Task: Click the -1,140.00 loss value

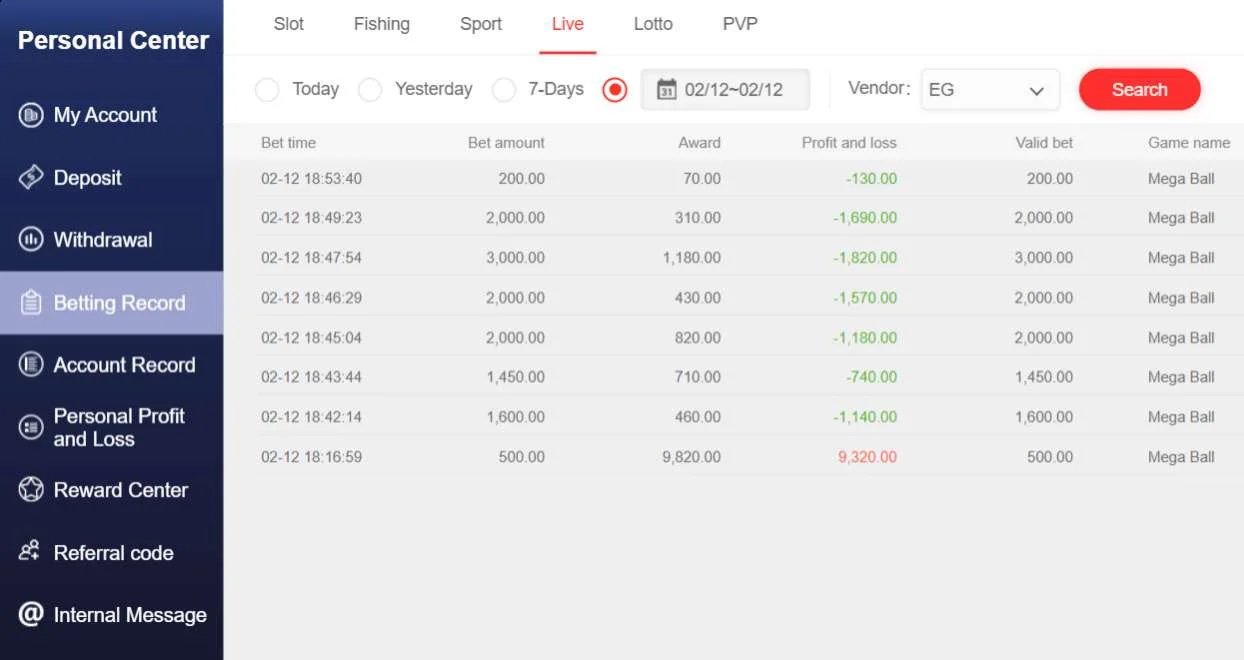Action: (x=865, y=417)
